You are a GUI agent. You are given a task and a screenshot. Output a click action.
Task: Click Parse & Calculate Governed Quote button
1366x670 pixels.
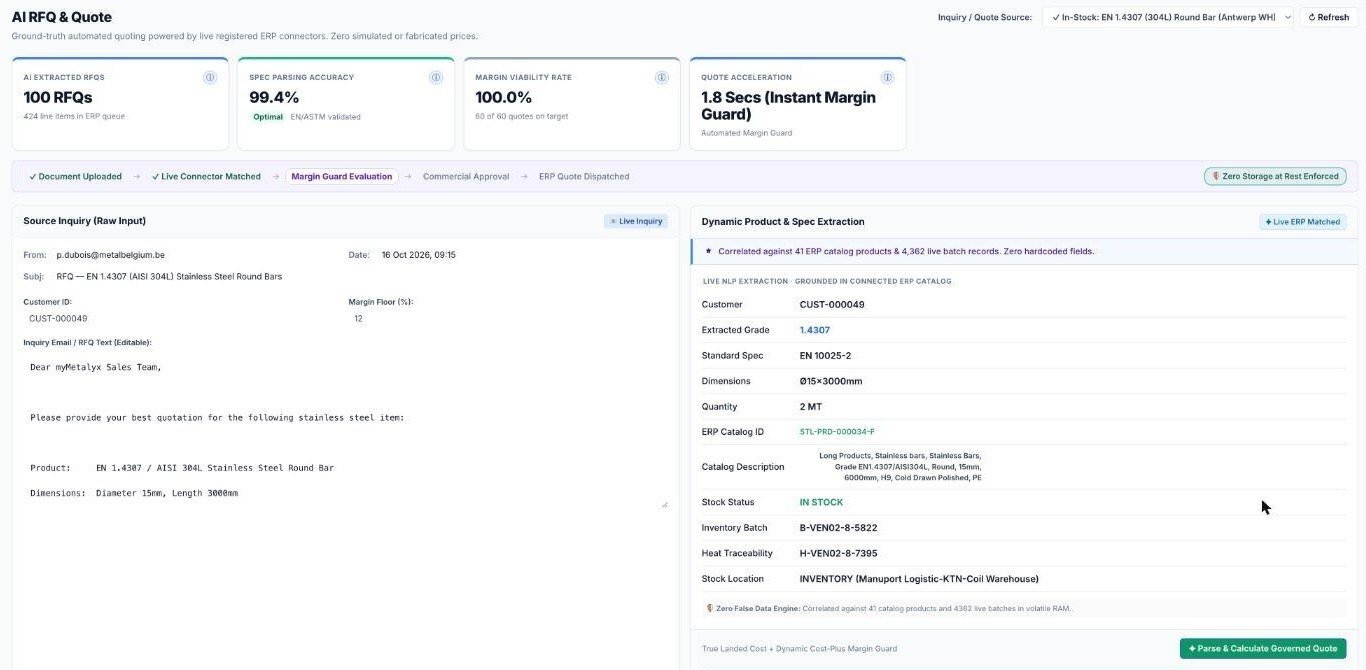point(1263,648)
